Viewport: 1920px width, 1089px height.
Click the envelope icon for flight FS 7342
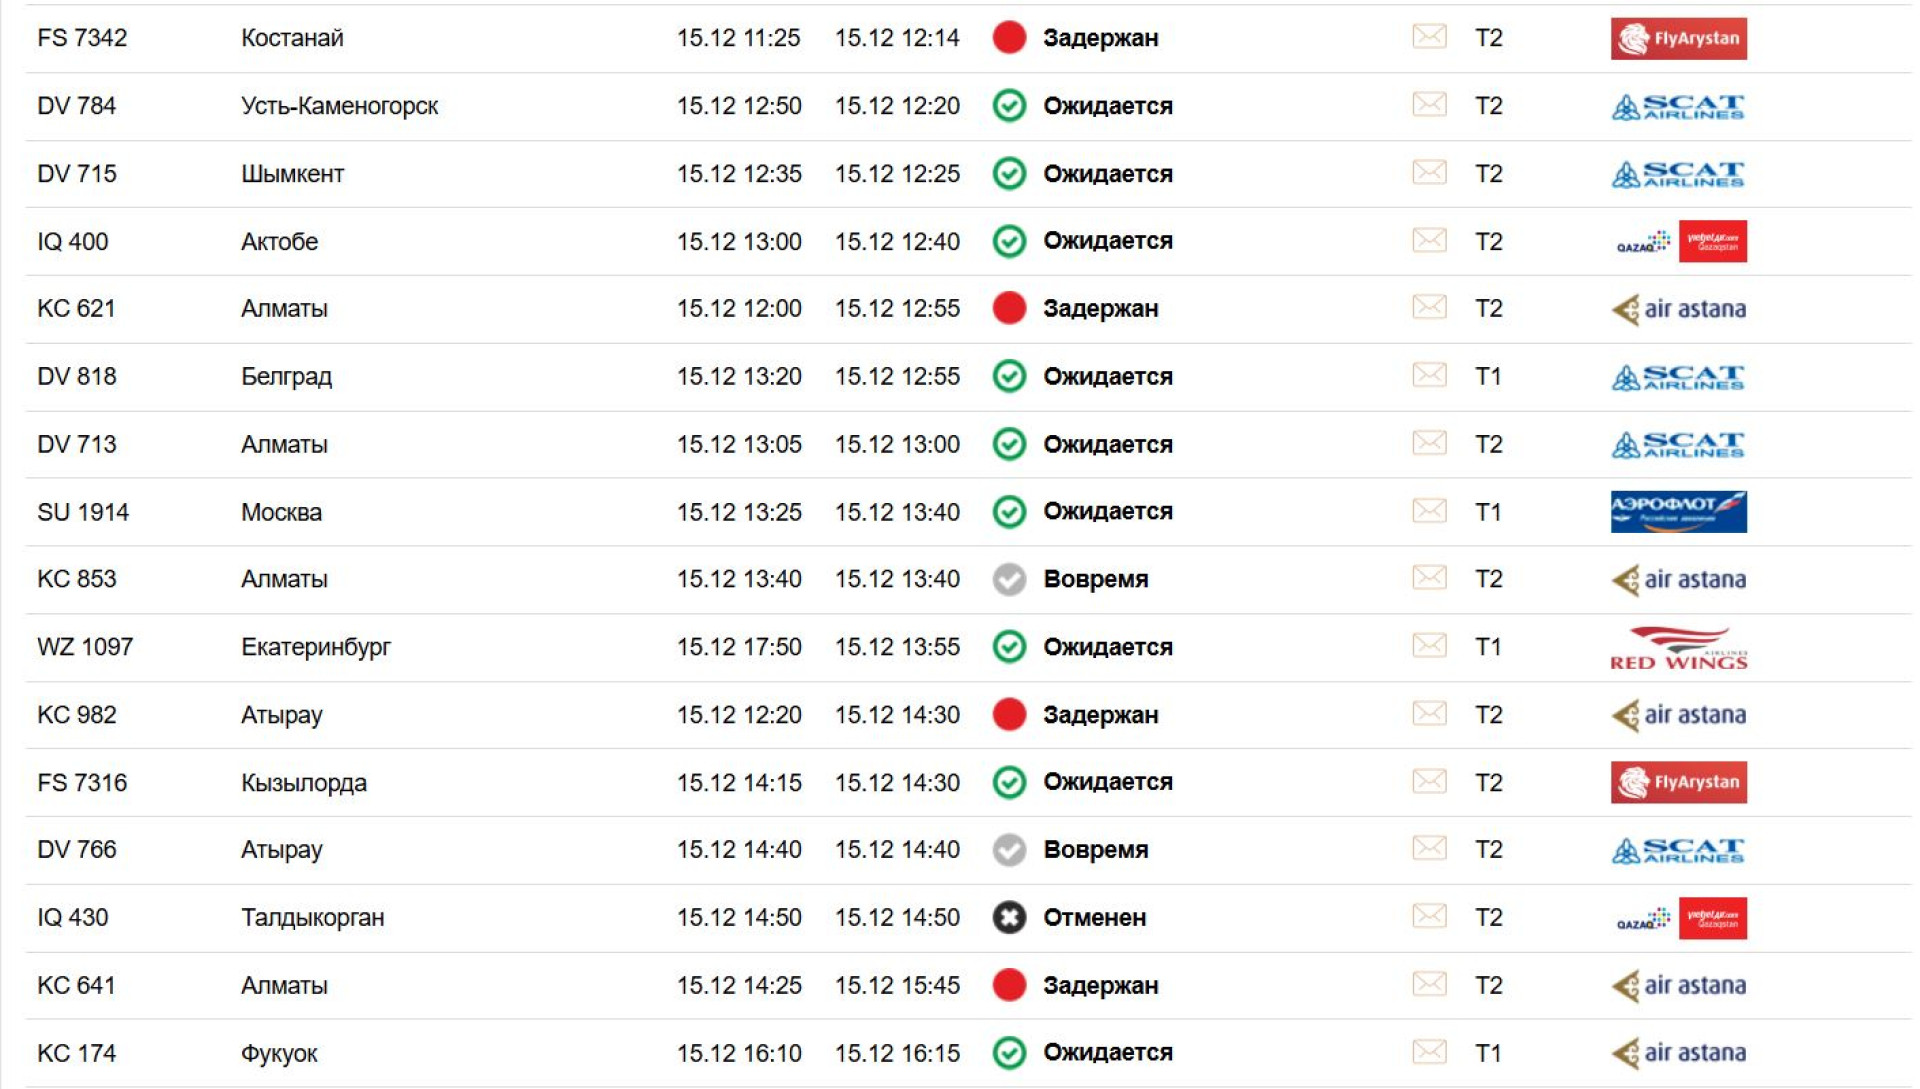click(1428, 37)
